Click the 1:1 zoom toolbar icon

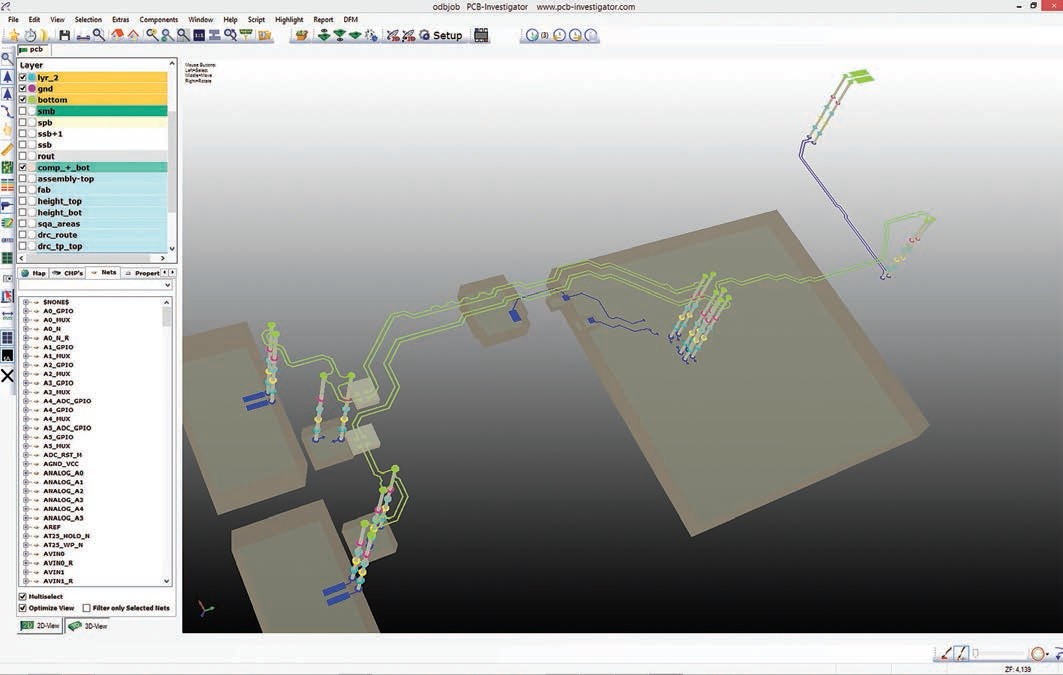[198, 35]
